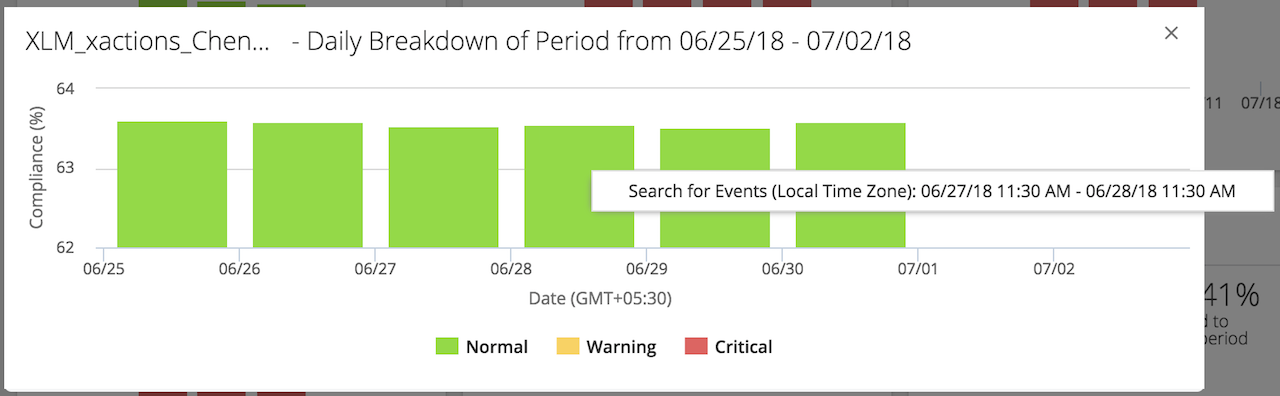The width and height of the screenshot is (1280, 396).
Task: Select the 06/25 compliance bar
Action: [172, 184]
